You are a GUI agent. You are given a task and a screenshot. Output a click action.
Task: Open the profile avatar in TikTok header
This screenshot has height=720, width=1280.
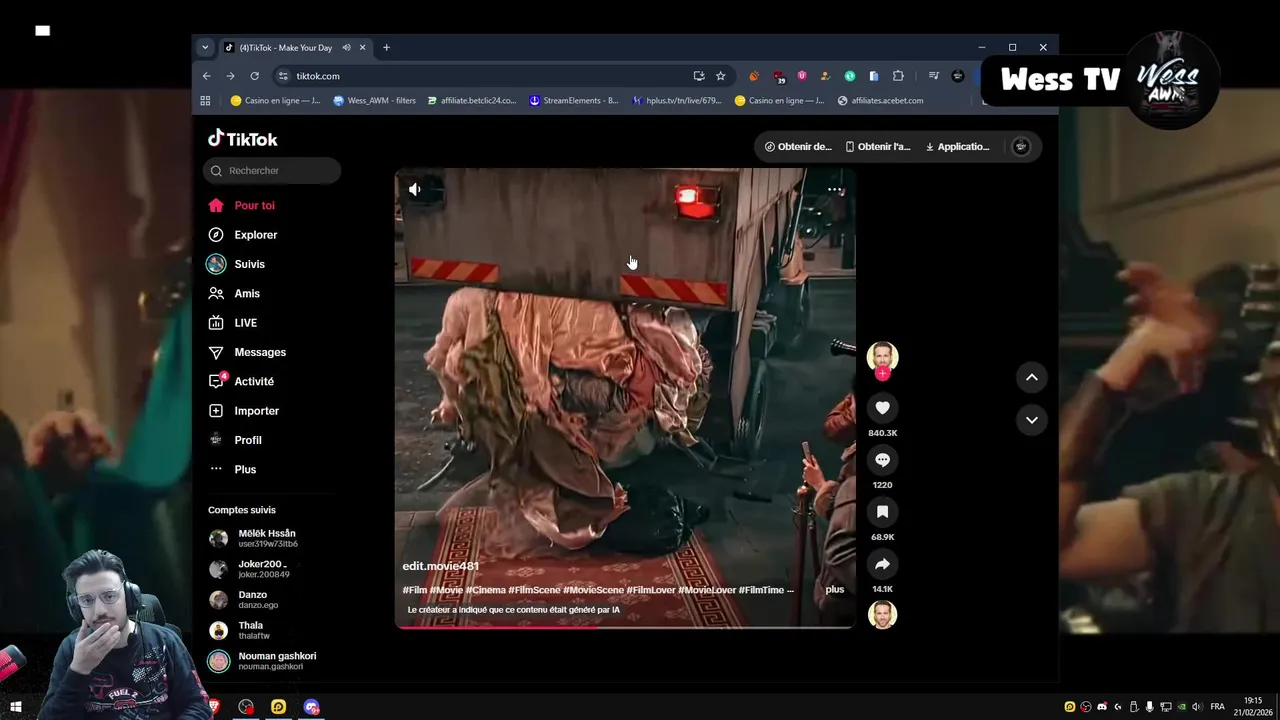1021,147
